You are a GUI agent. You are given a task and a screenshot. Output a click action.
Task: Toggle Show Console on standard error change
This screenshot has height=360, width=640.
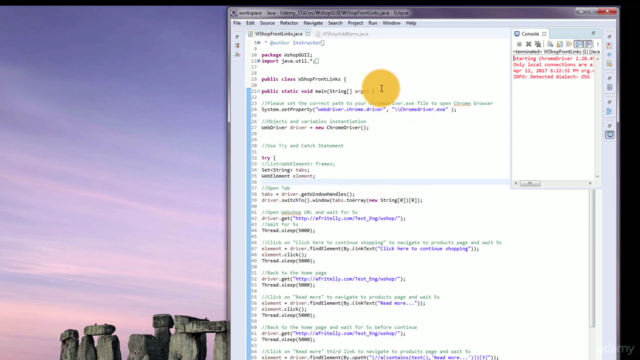pyautogui.click(x=588, y=44)
